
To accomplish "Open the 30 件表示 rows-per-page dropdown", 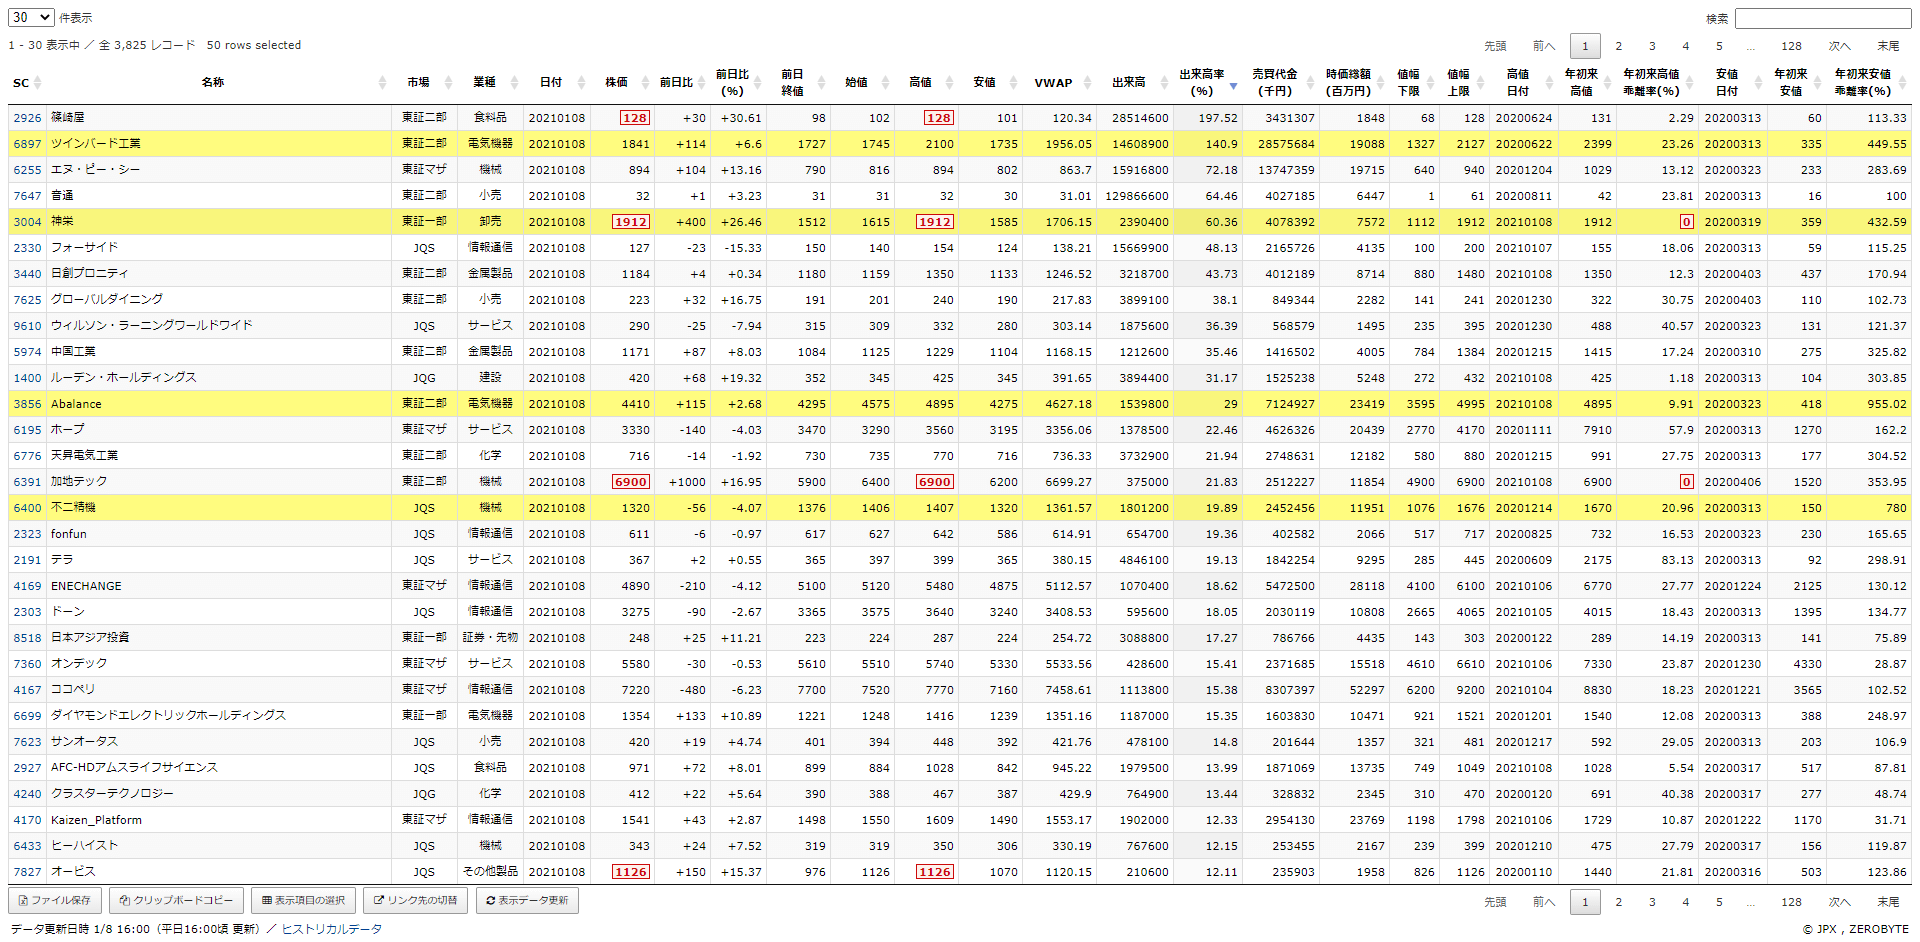I will pos(31,18).
